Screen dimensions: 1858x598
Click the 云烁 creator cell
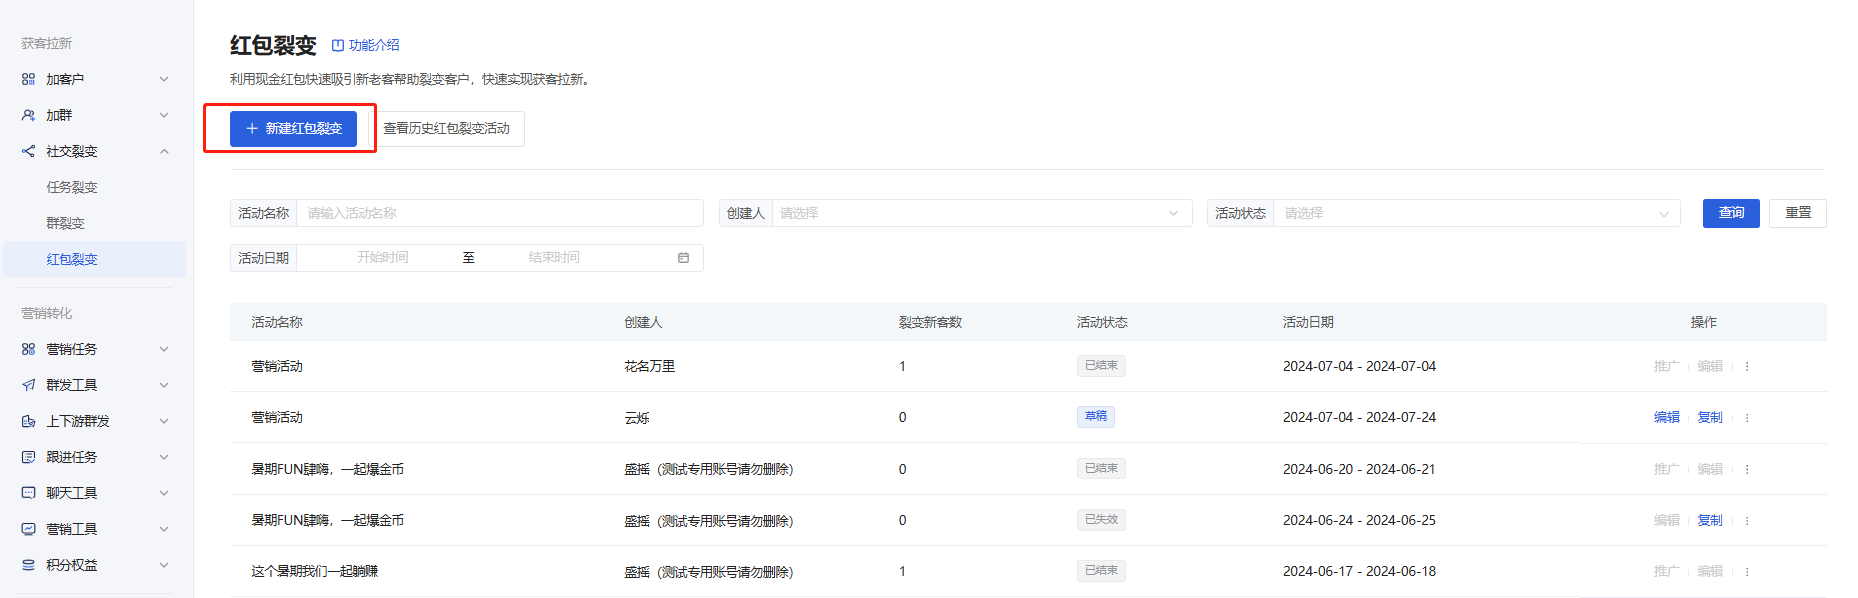637,418
